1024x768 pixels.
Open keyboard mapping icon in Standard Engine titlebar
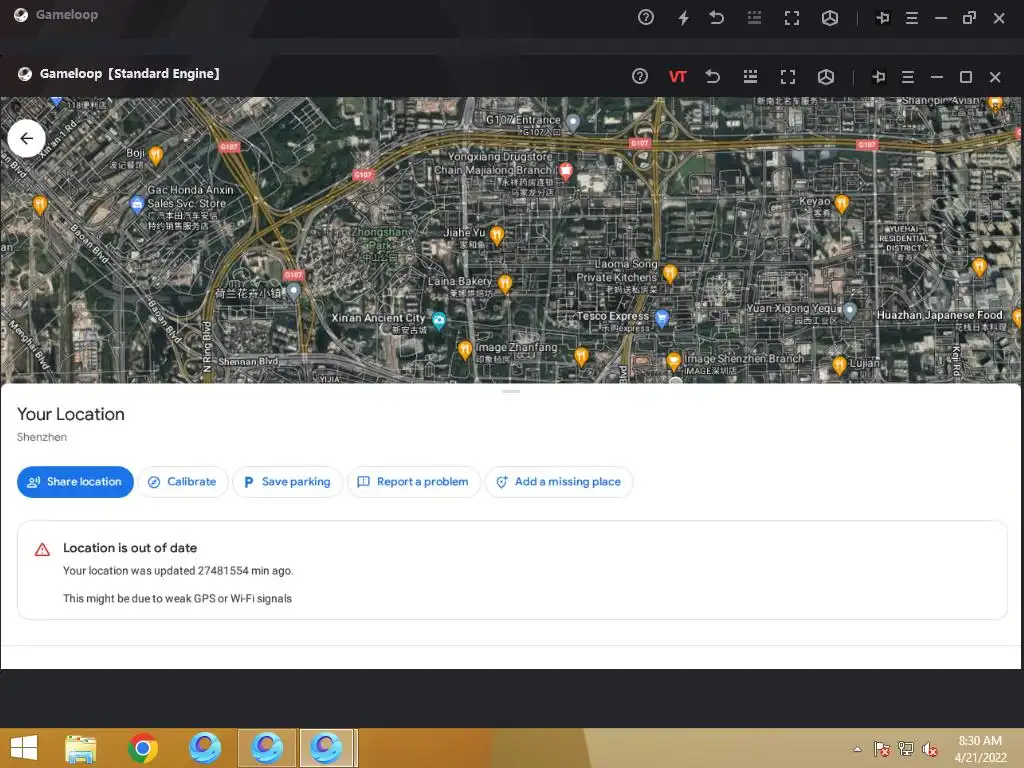750,76
